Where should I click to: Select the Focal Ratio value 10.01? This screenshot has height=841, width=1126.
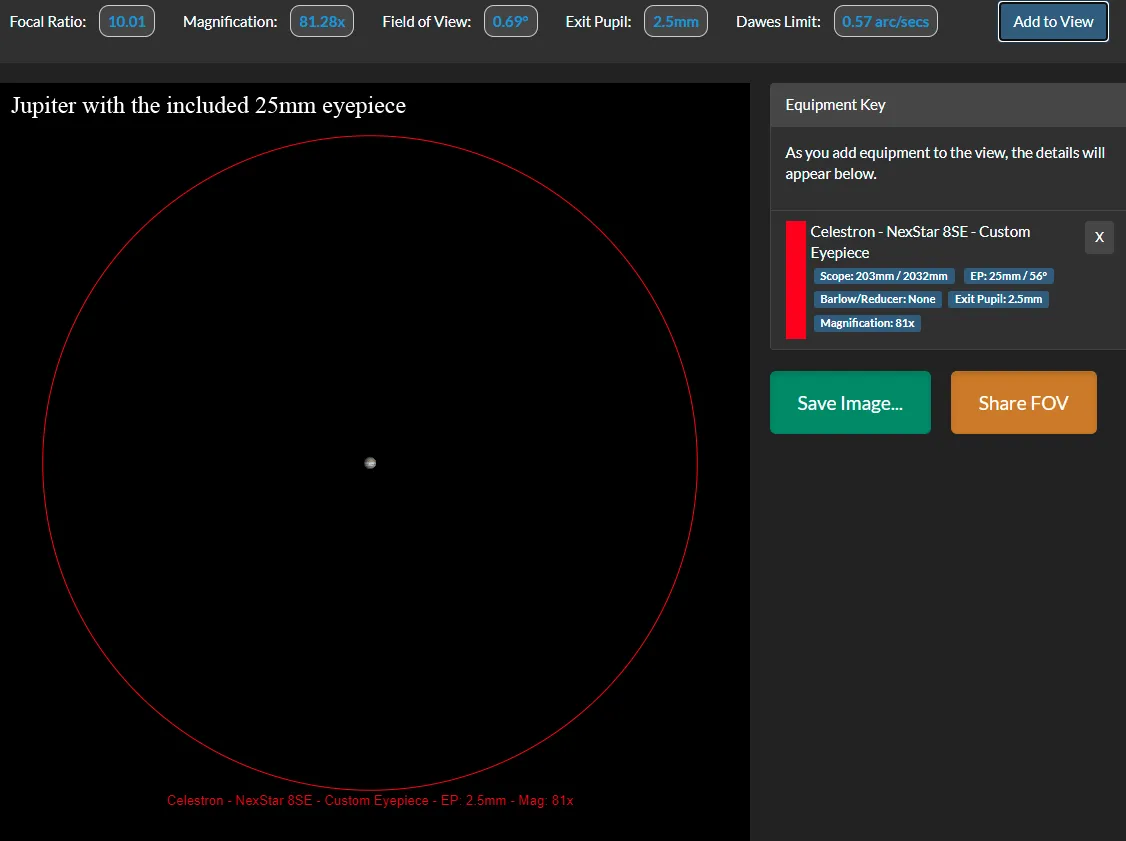126,22
